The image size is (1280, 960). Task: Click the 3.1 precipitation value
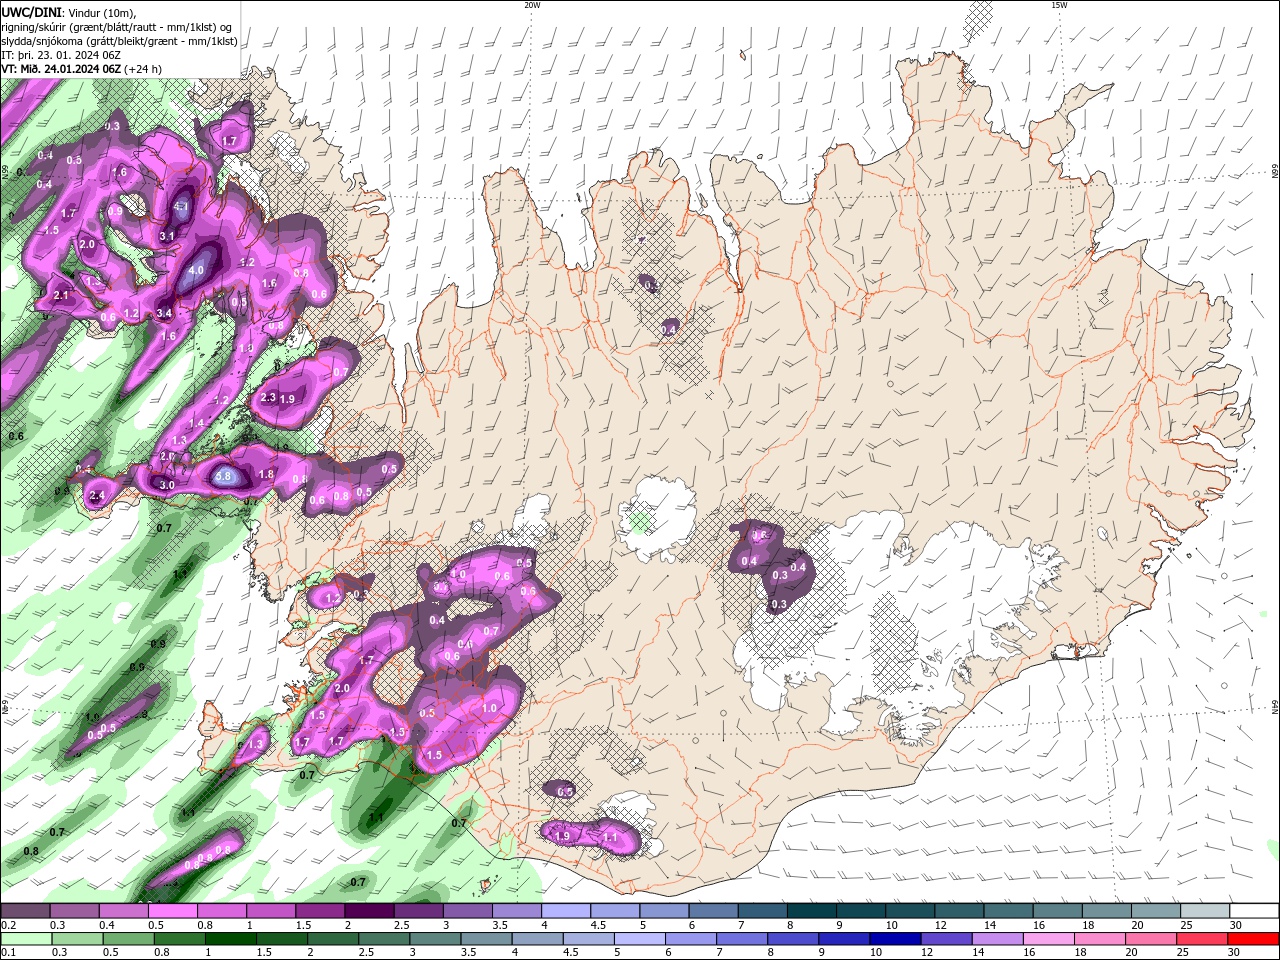(167, 236)
